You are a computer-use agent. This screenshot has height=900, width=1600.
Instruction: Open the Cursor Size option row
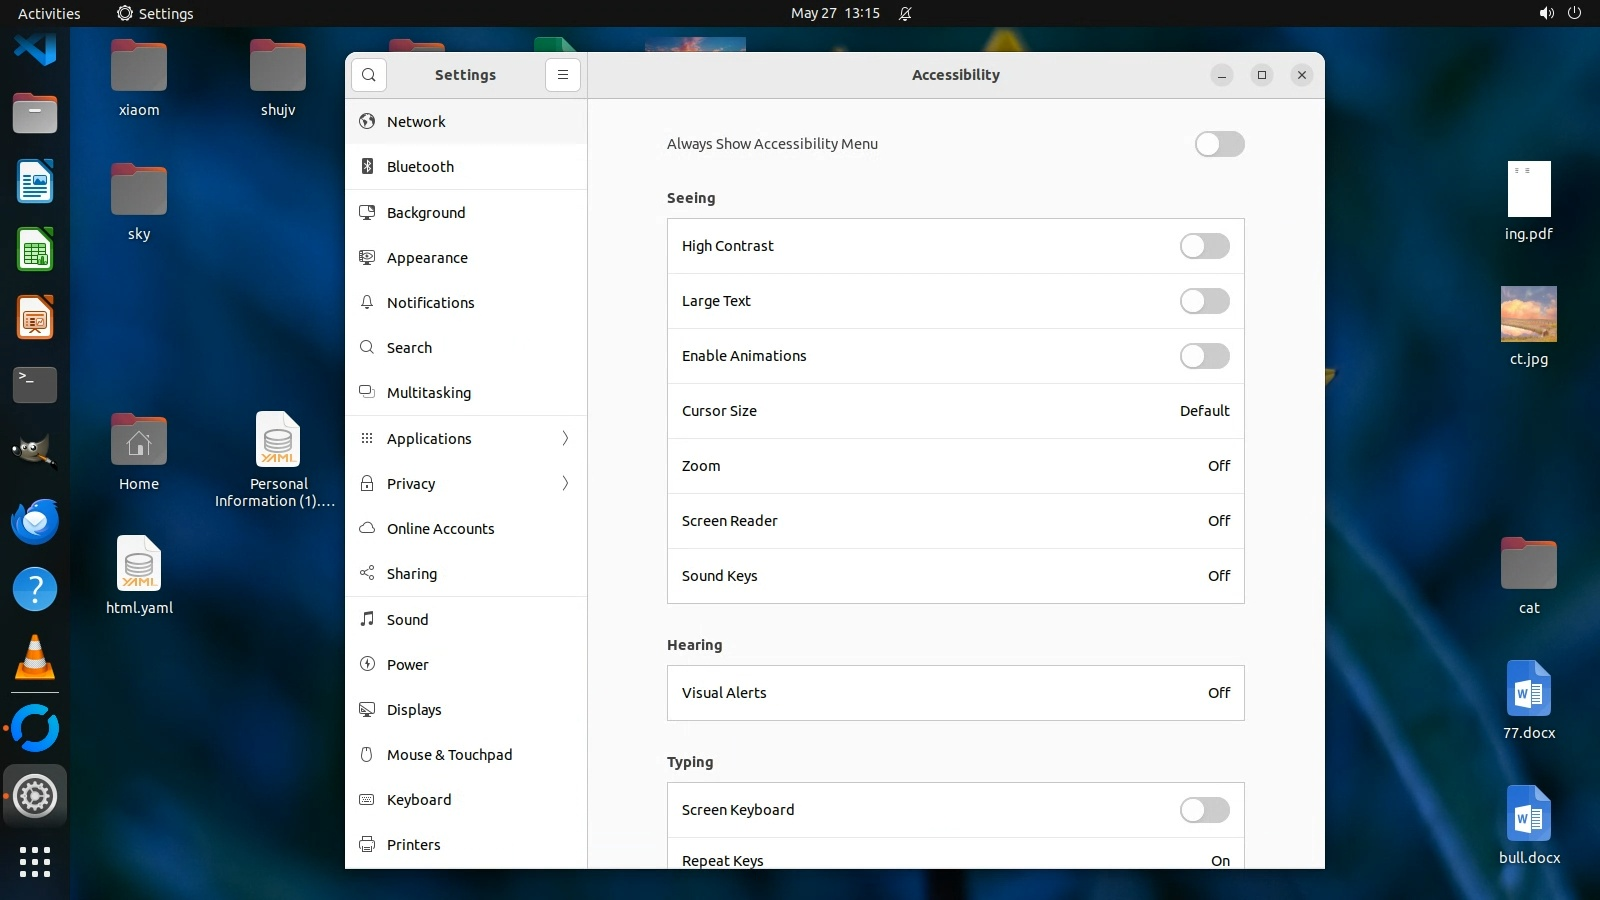coord(955,411)
